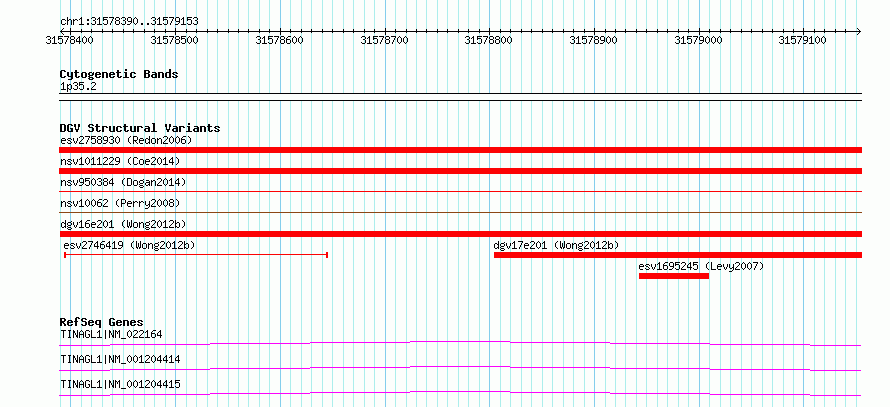Image resolution: width=890 pixels, height=407 pixels.
Task: Click the left arrowhead of the ruler
Action: click(62, 31)
